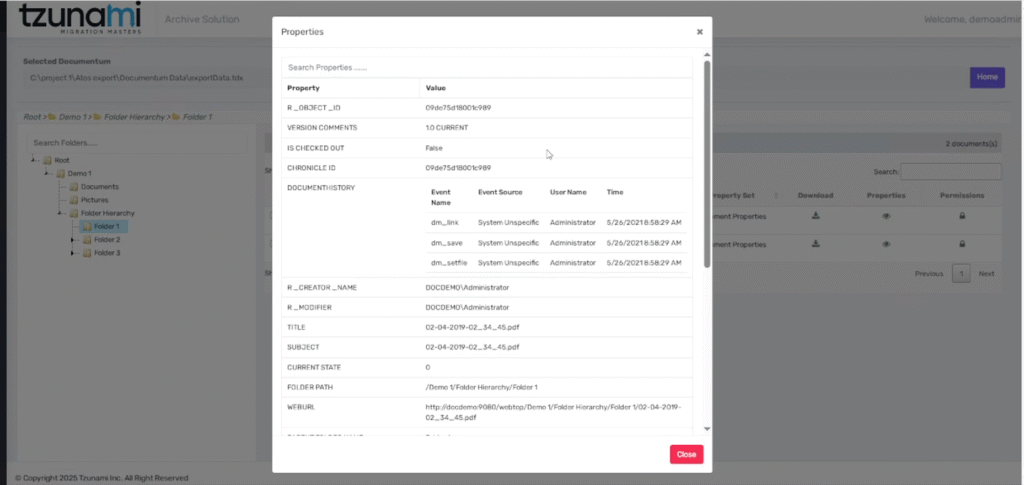Screen dimensions: 1024x485
Task: View properties with the second row eye icon
Action: tap(886, 244)
